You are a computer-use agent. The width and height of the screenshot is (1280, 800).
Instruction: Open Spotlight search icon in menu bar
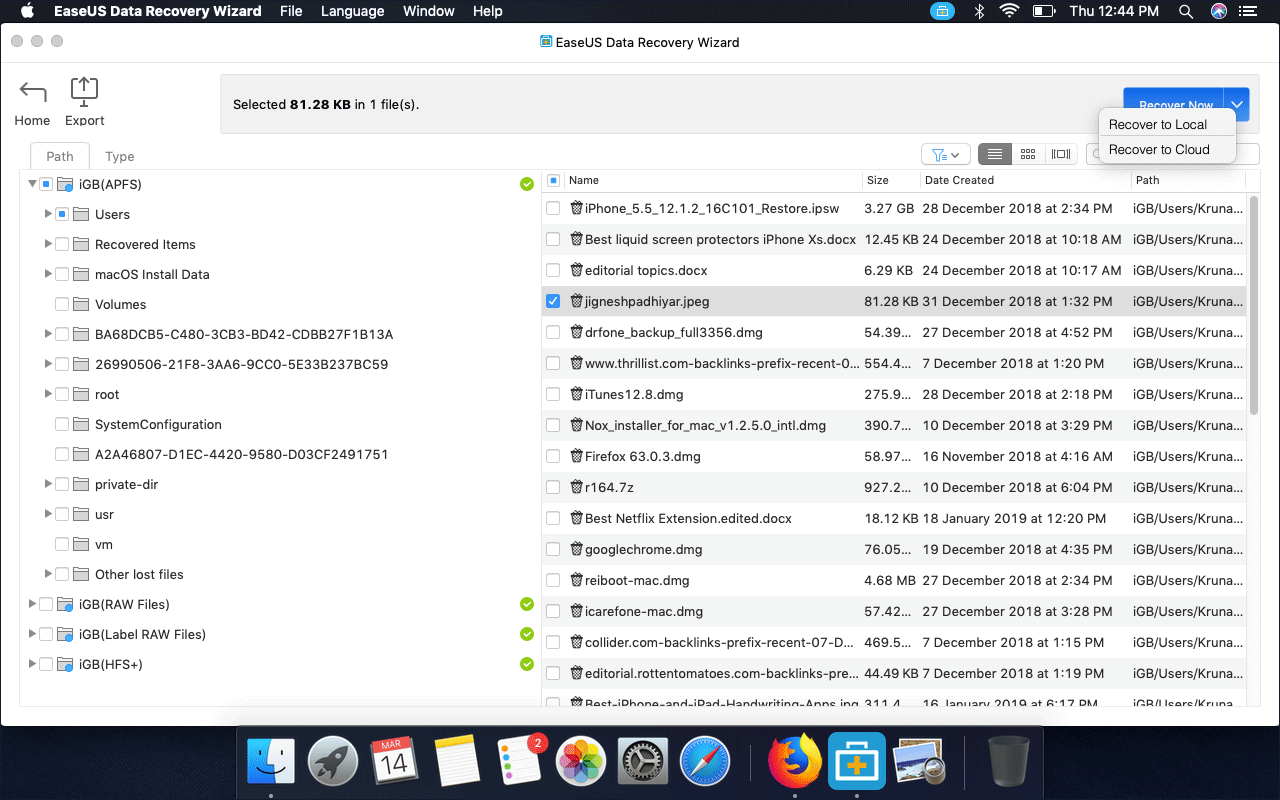coord(1185,11)
